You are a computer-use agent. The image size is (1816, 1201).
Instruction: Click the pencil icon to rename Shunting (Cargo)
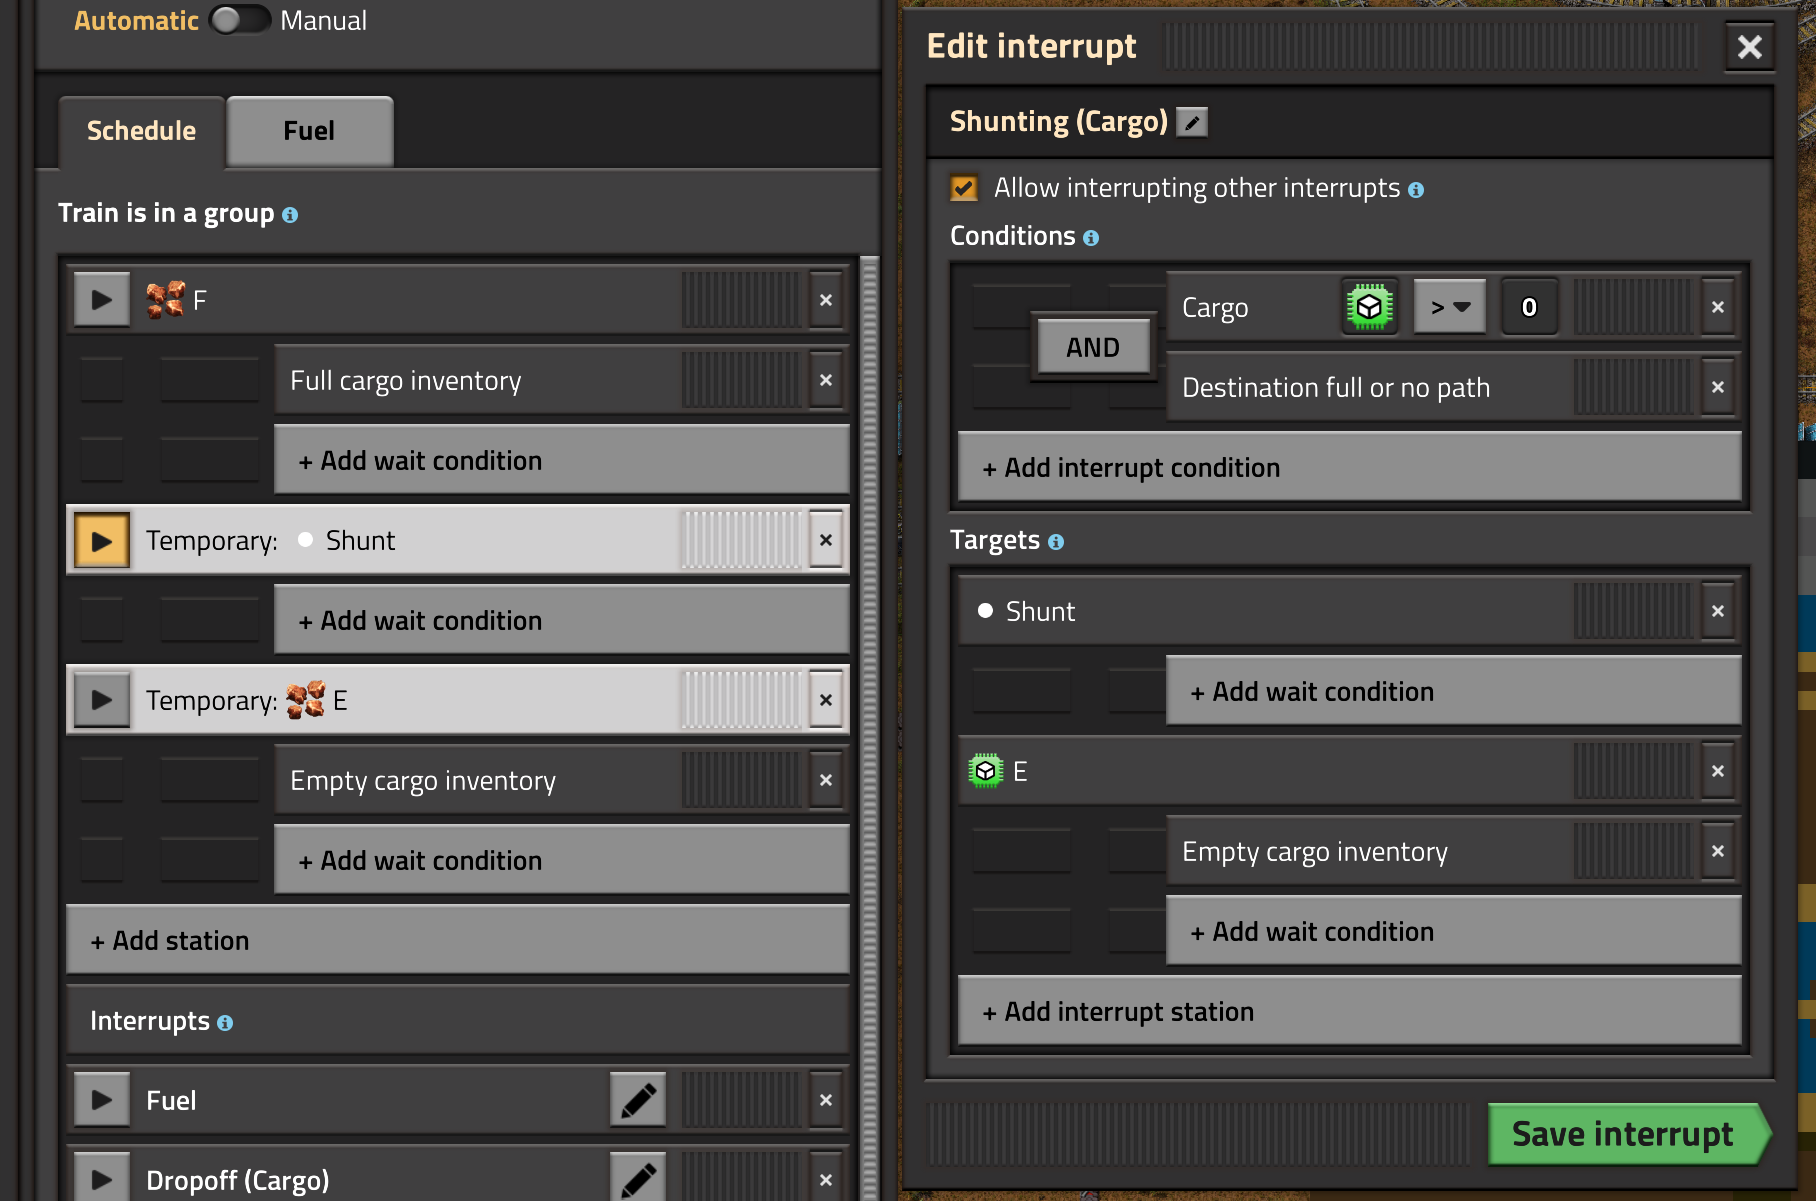coord(1191,122)
